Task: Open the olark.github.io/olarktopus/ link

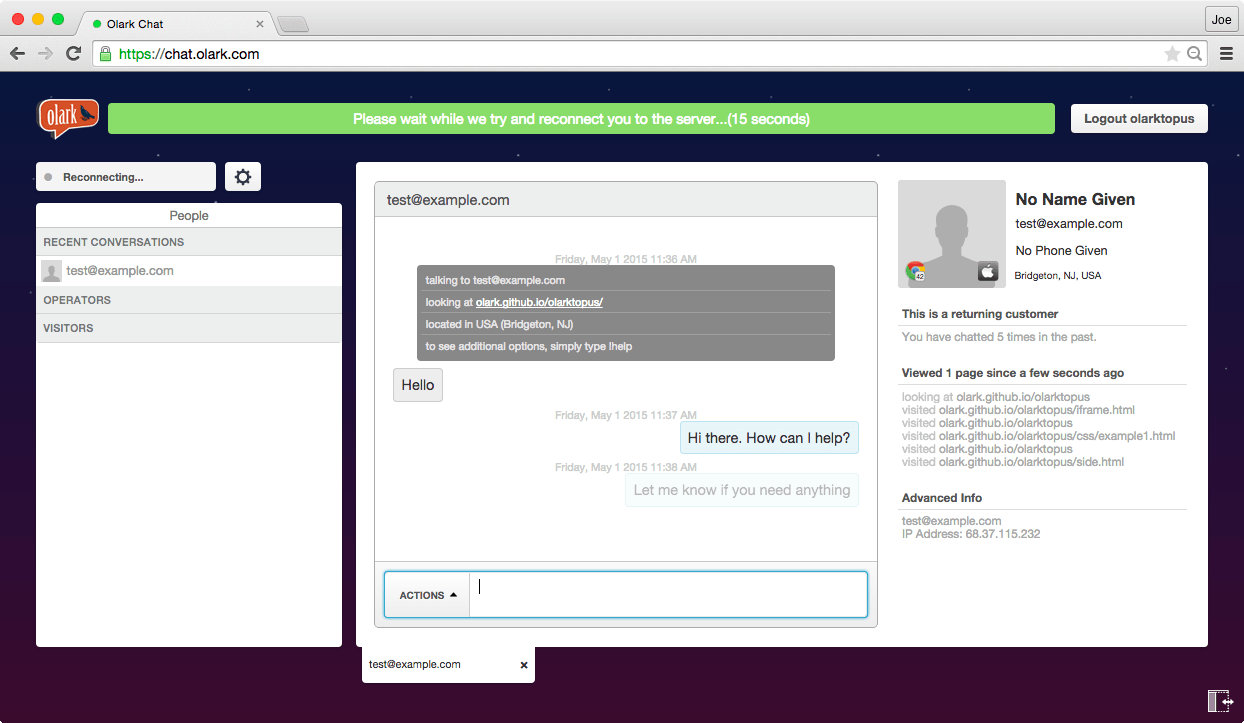Action: click(x=539, y=302)
